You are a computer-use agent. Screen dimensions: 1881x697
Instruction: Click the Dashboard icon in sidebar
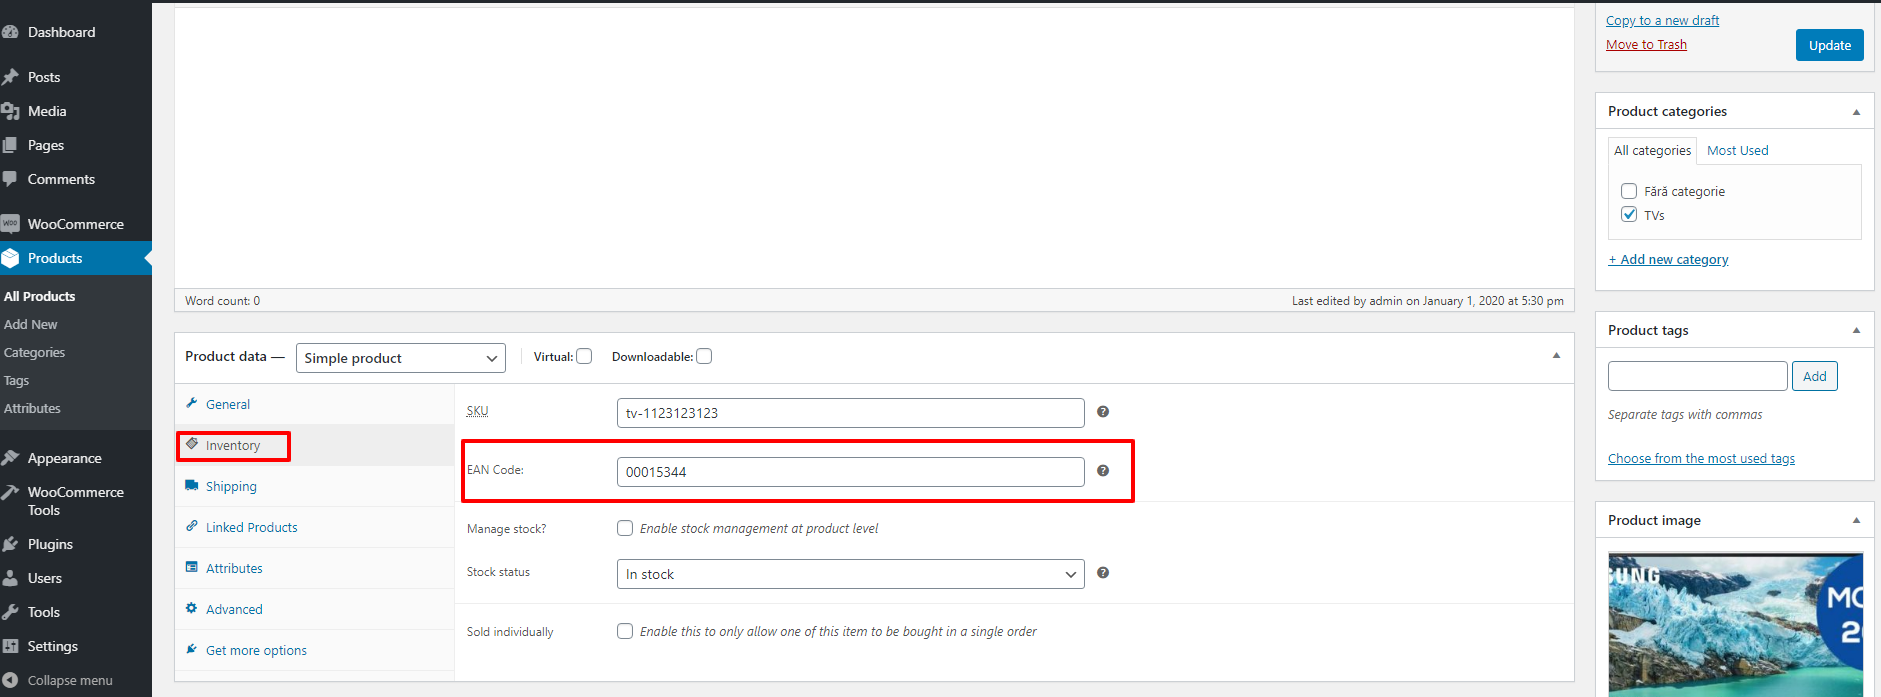[x=11, y=32]
